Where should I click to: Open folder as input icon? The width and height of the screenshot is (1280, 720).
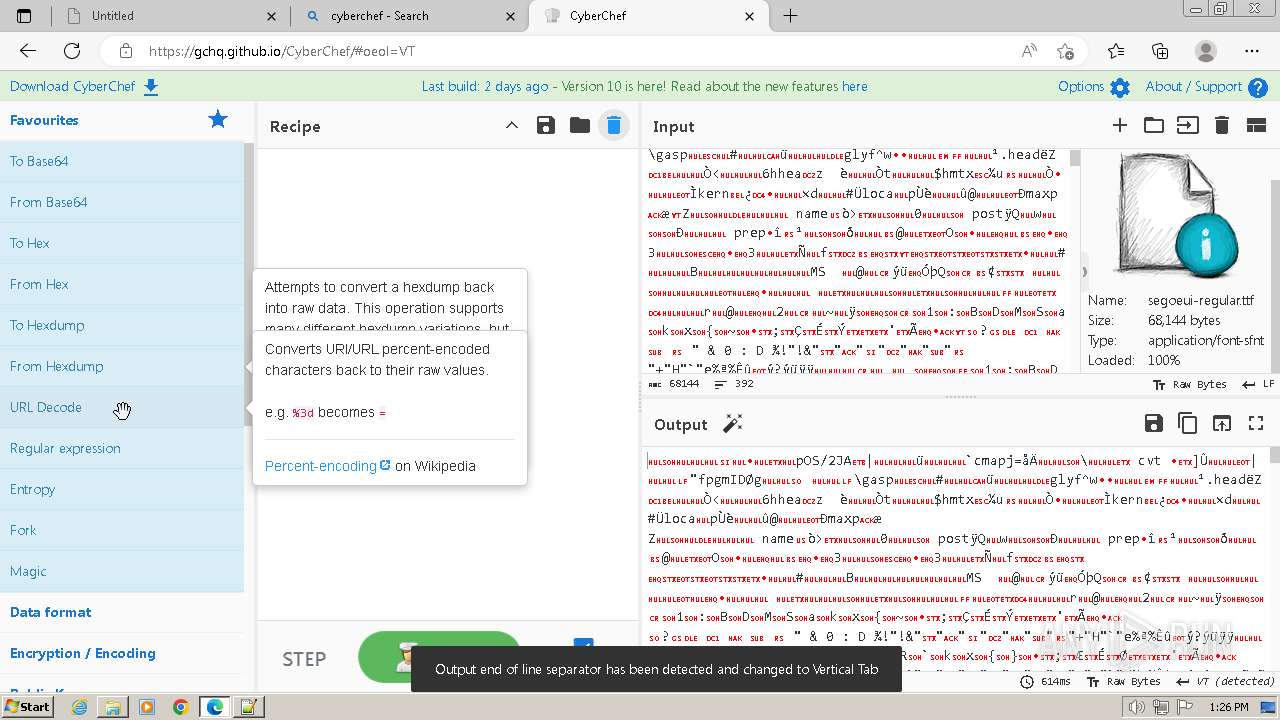[x=1154, y=125]
